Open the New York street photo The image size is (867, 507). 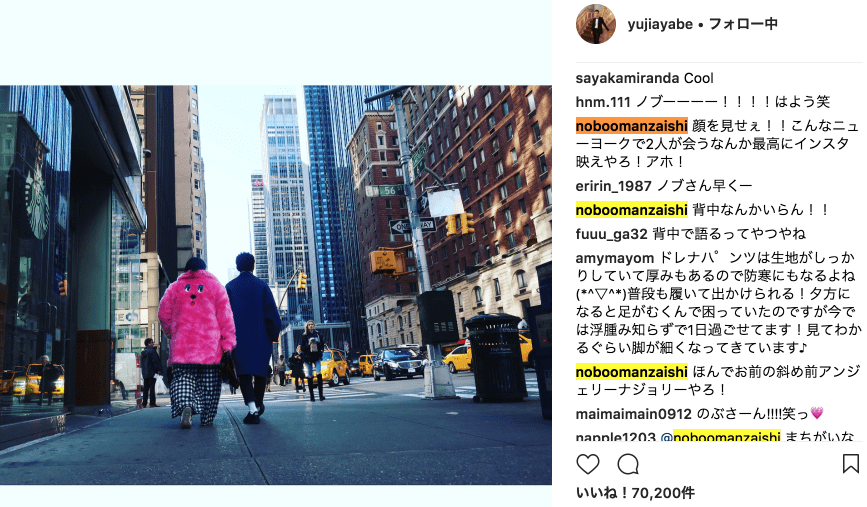point(276,285)
